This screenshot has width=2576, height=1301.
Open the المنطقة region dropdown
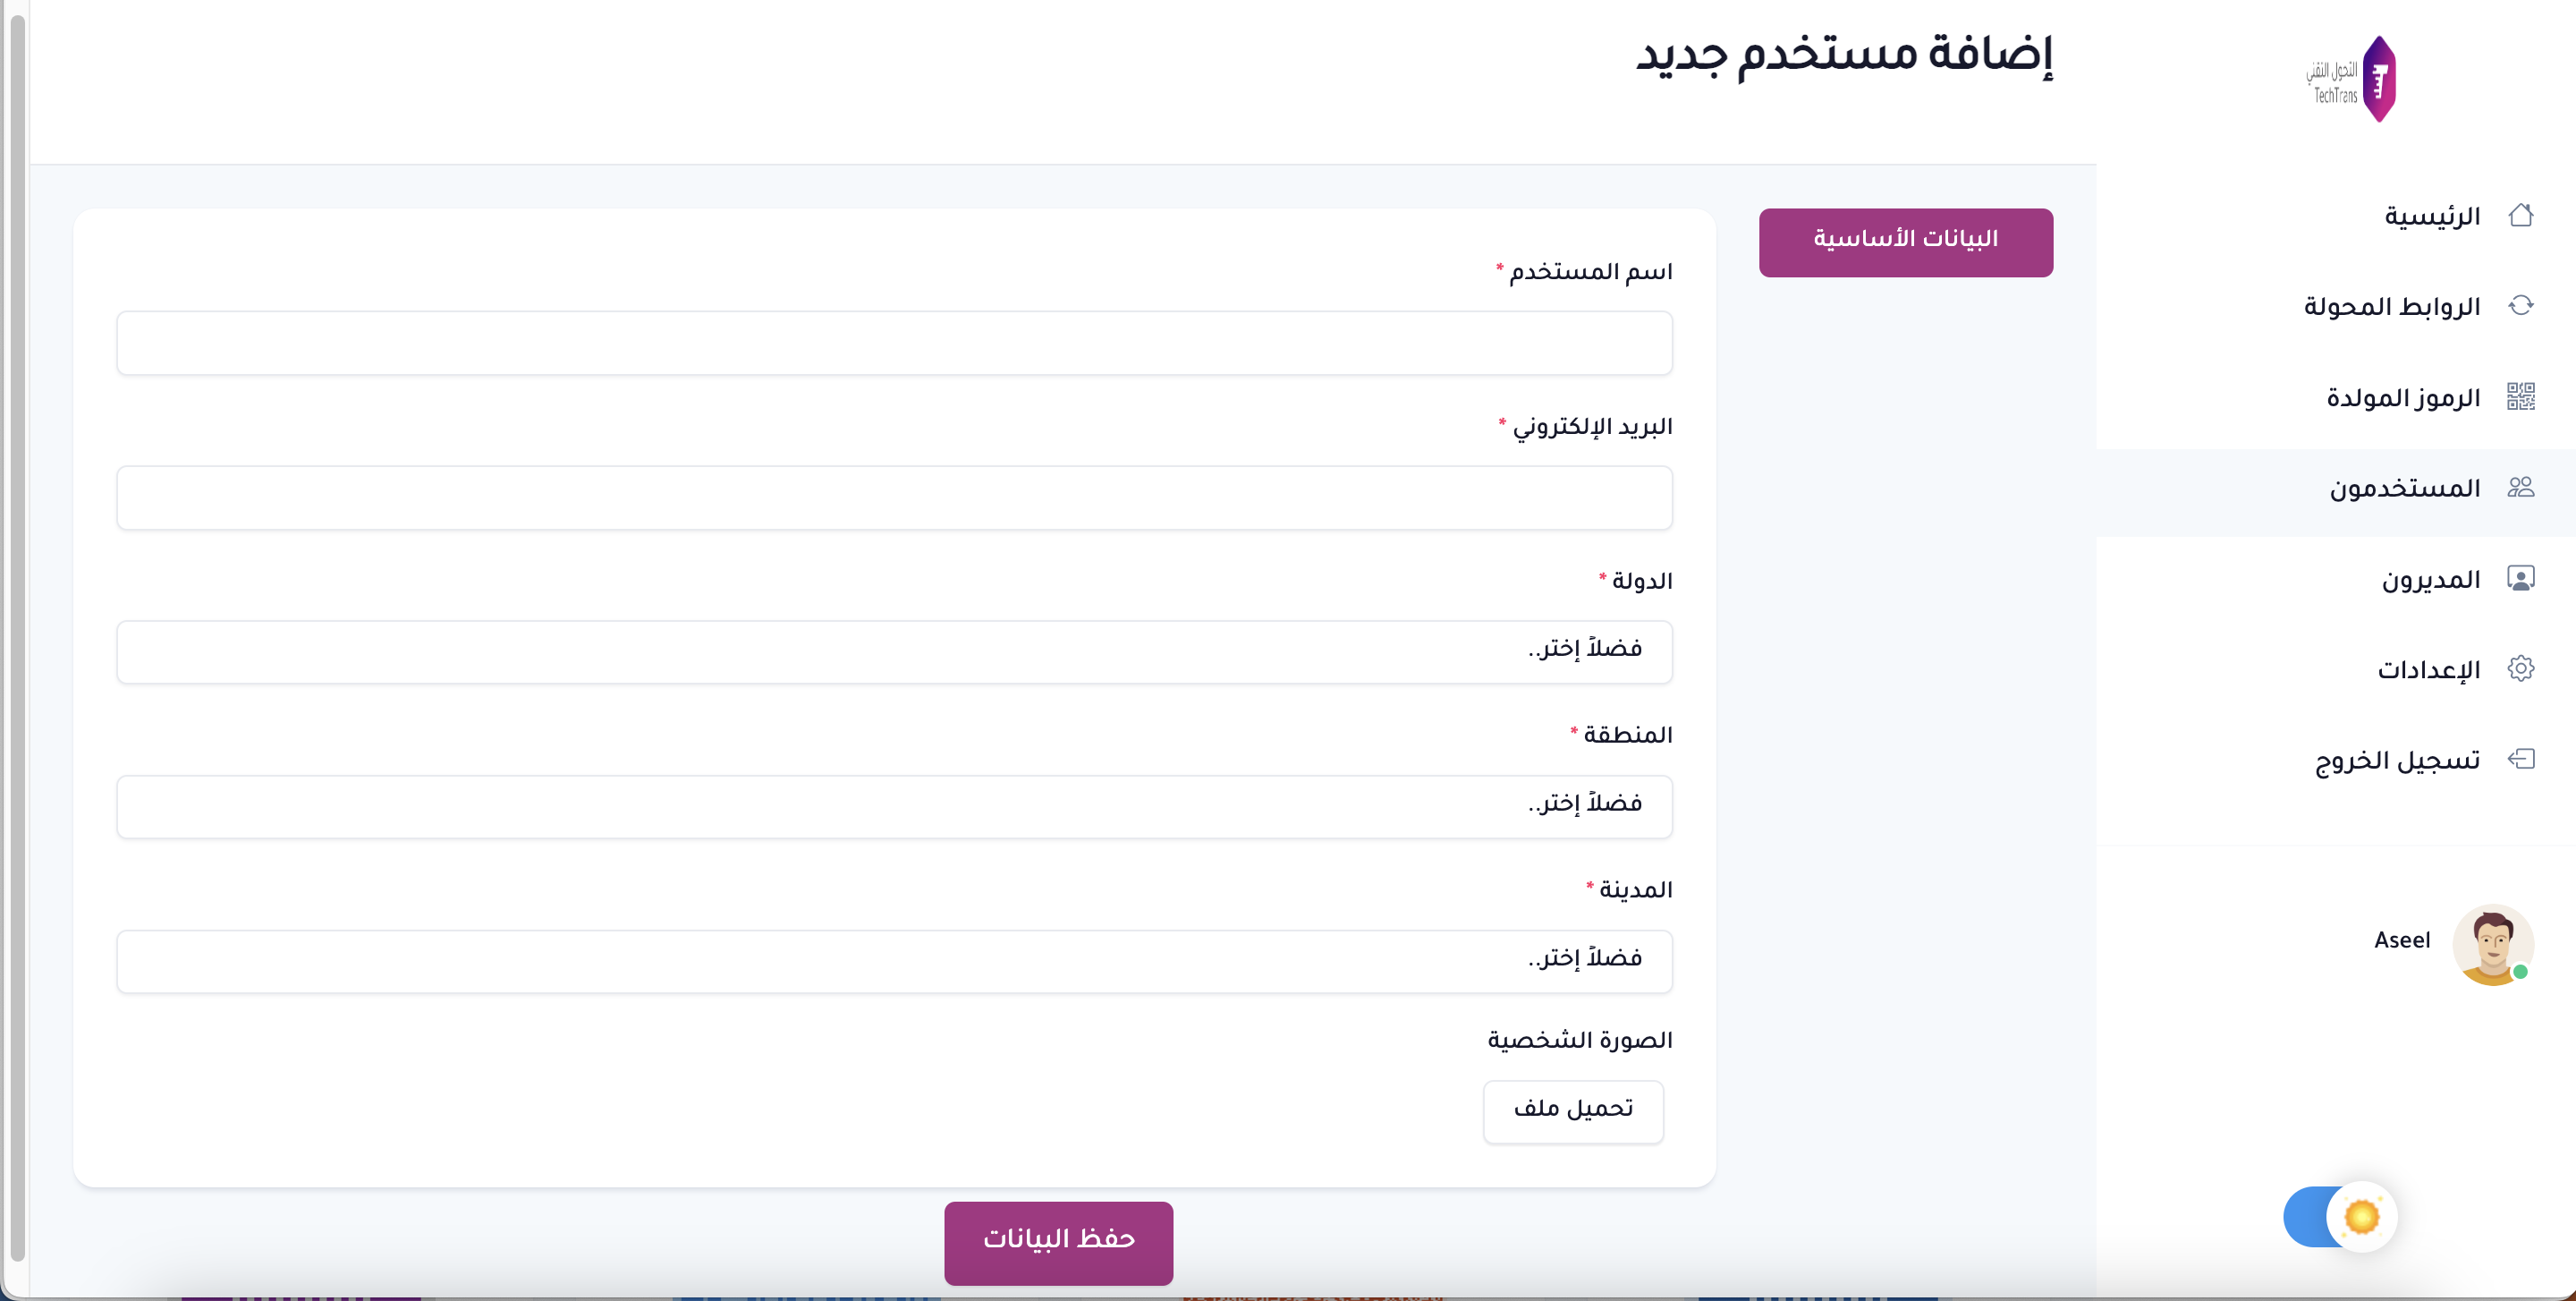[x=894, y=806]
